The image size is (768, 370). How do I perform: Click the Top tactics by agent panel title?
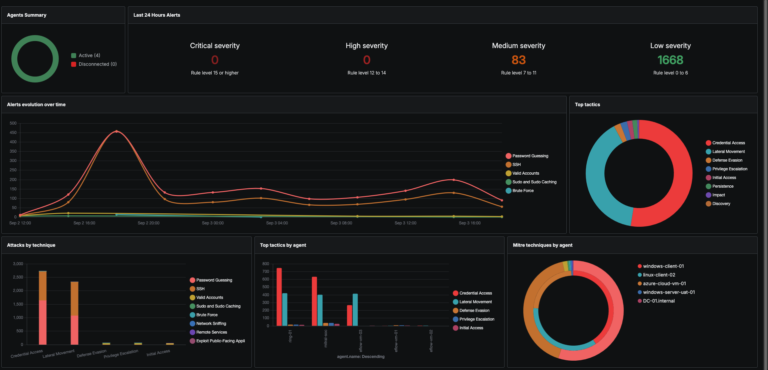(284, 245)
